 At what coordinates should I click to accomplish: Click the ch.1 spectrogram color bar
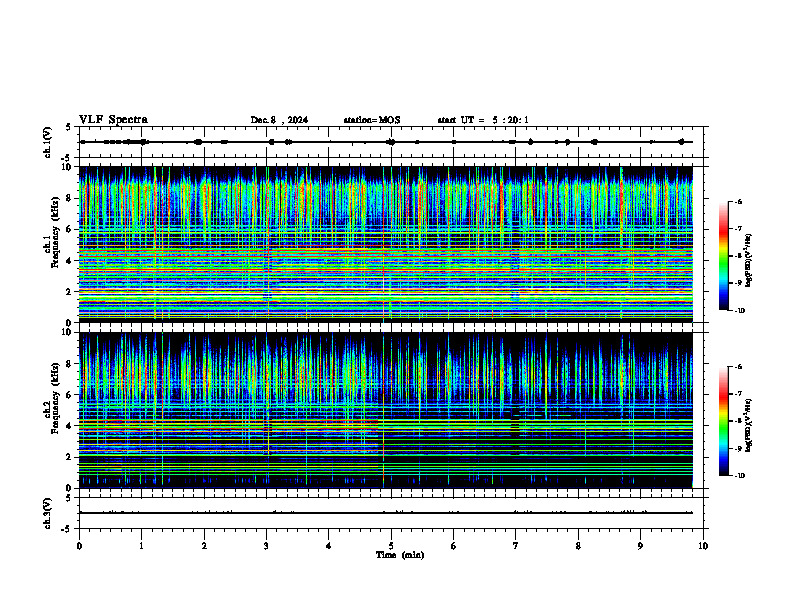(x=724, y=256)
